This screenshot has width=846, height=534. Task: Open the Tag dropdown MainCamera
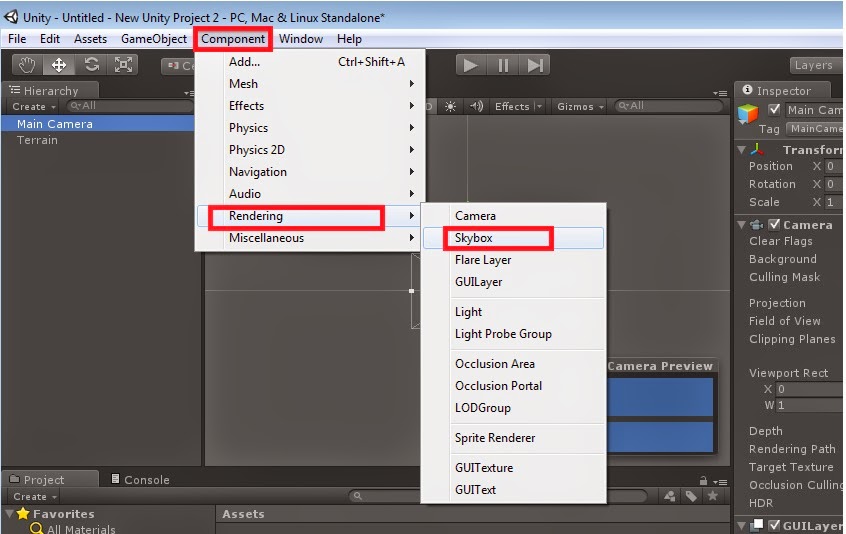point(814,128)
